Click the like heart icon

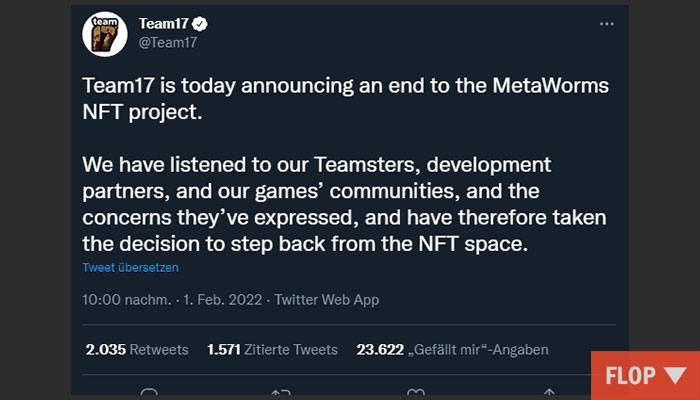[x=416, y=393]
